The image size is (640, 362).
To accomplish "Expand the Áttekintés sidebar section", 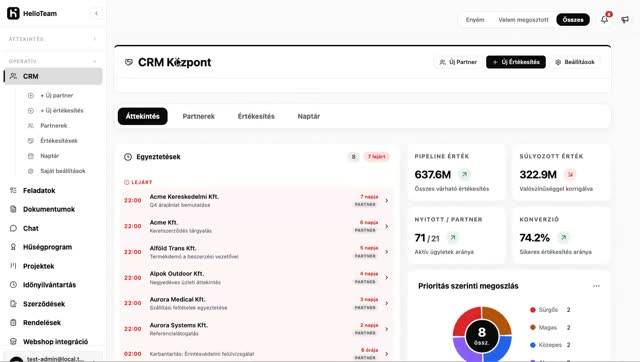I will pos(95,39).
